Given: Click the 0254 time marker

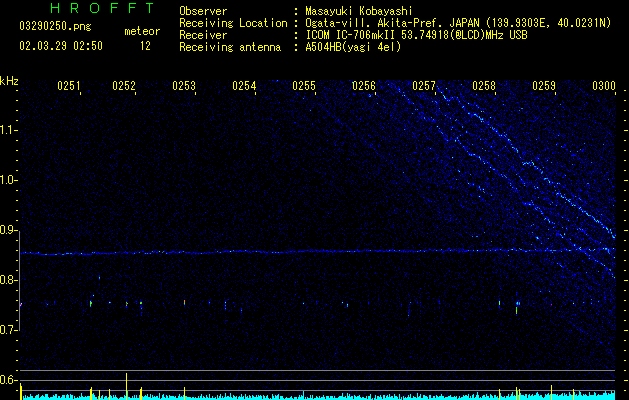Looking at the screenshot, I should point(244,86).
